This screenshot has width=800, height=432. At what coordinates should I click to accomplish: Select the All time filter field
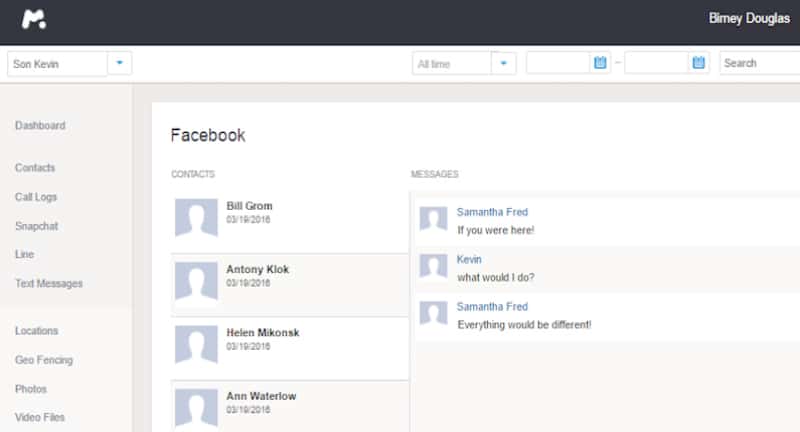(x=452, y=64)
